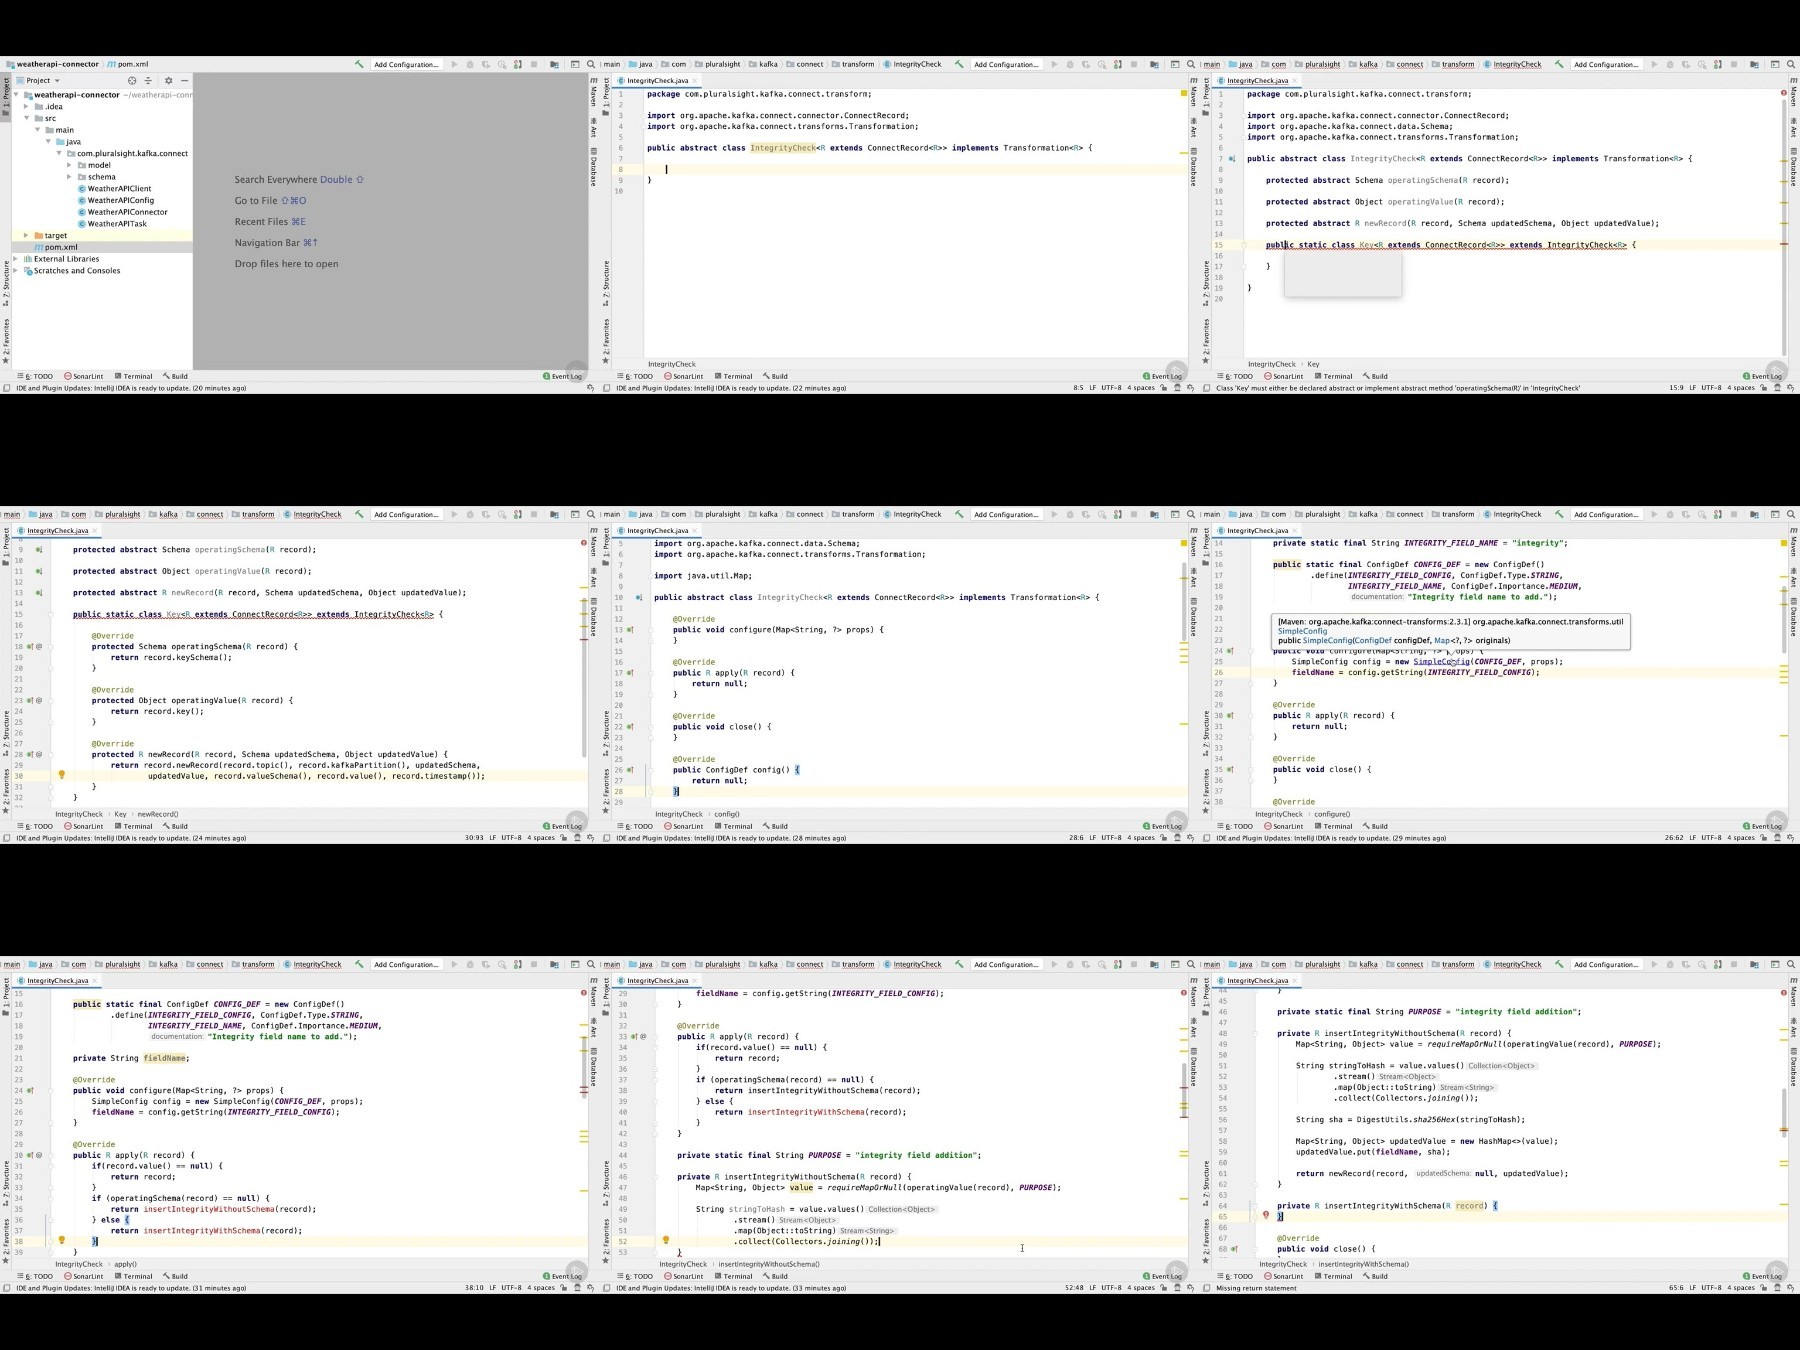Click the lightbulb on line 38 in the apply() editor
The width and height of the screenshot is (1800, 1350).
pyautogui.click(x=61, y=1241)
